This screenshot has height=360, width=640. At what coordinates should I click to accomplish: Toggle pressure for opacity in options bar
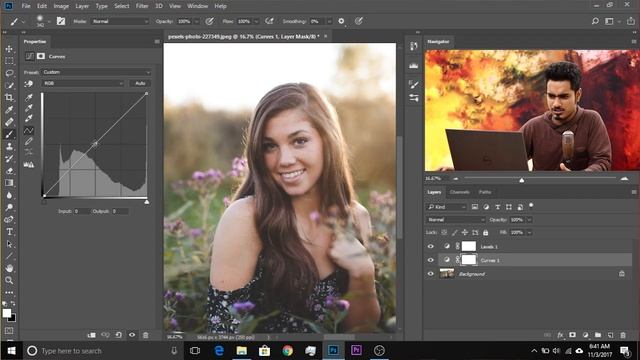[x=210, y=21]
